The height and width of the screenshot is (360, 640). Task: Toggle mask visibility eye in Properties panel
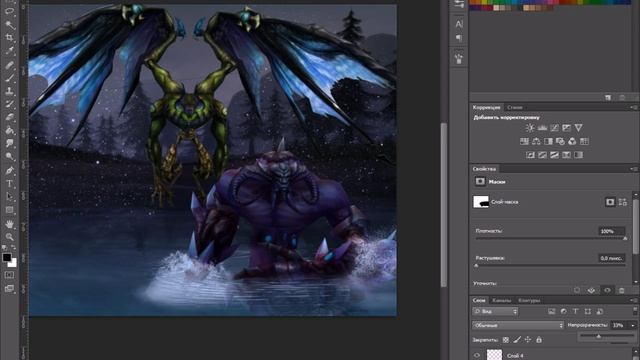607,290
